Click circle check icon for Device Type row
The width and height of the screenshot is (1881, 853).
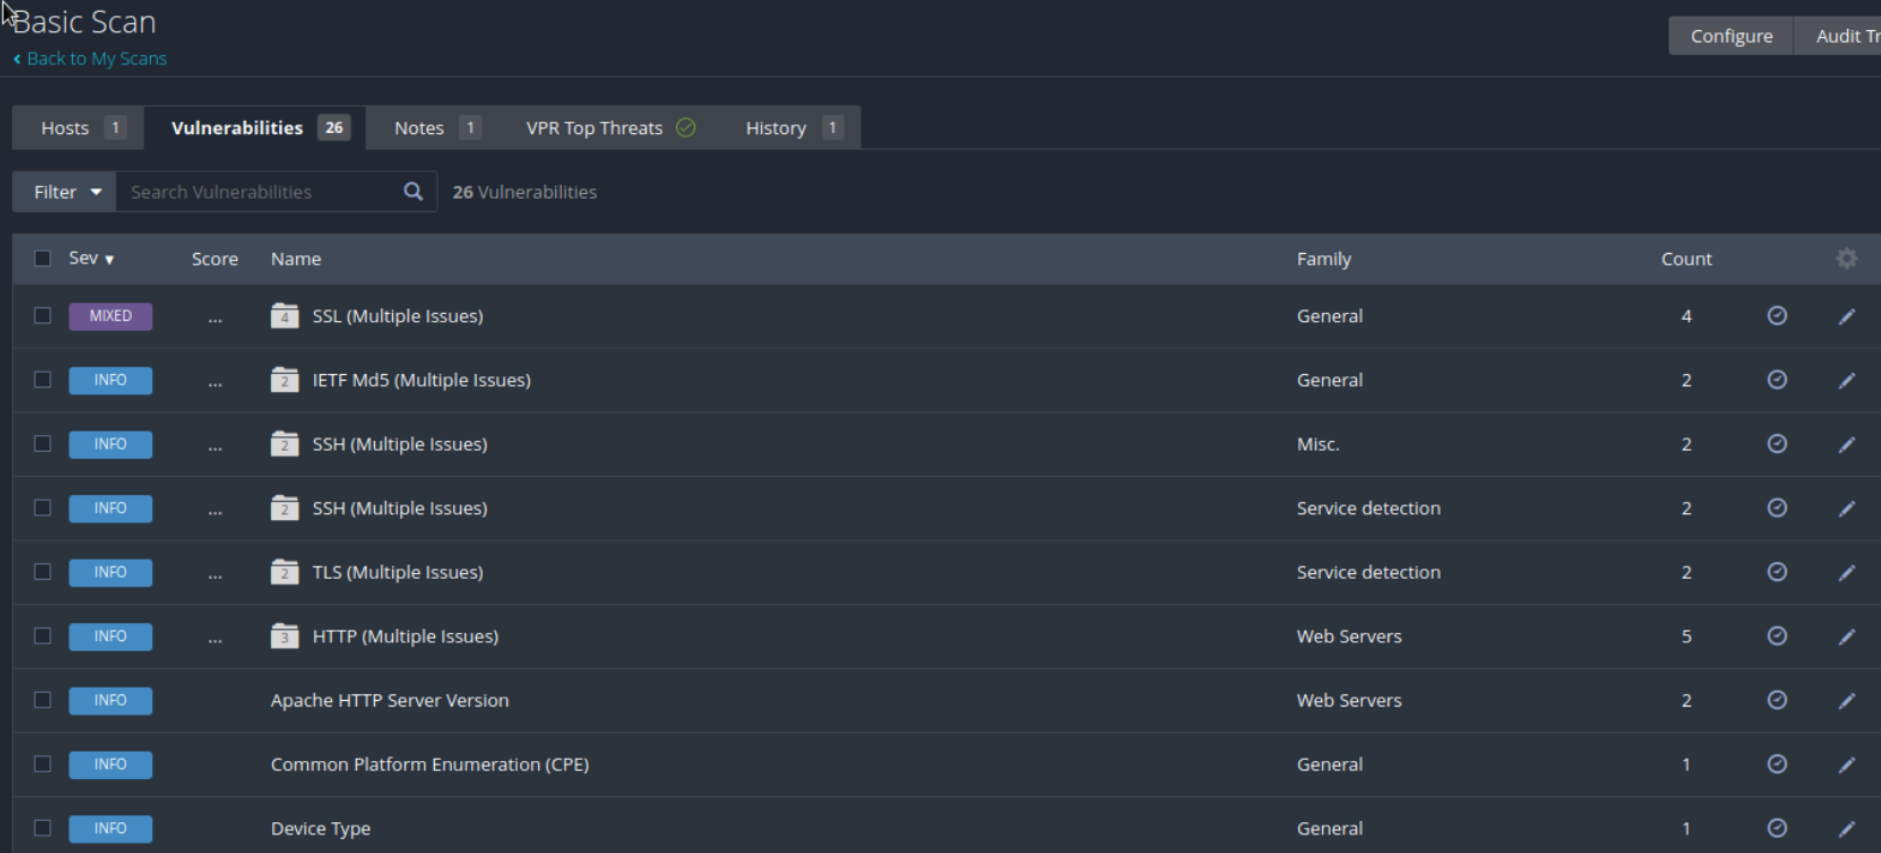click(1776, 828)
